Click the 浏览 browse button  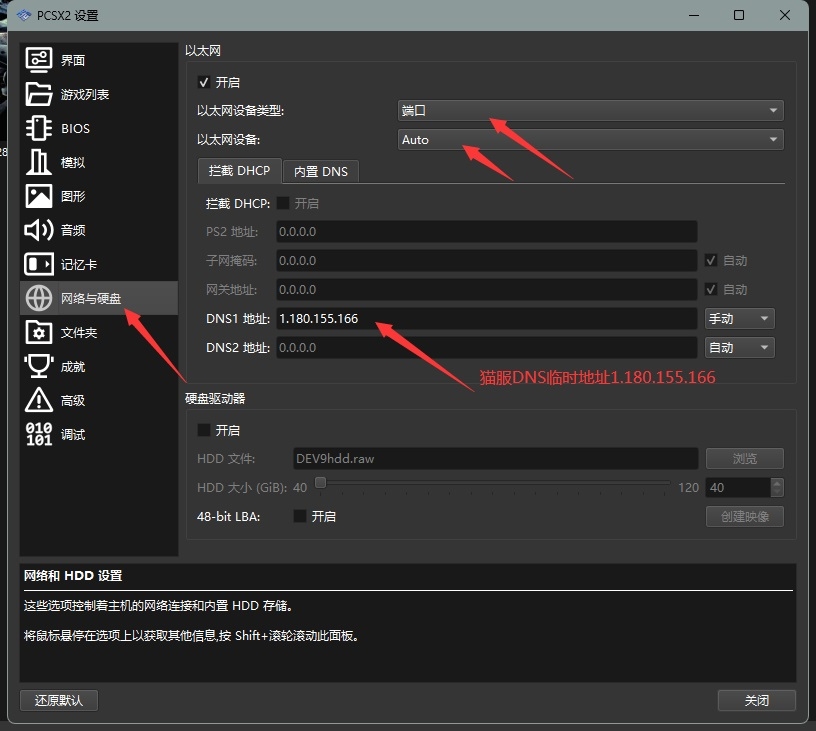(745, 458)
